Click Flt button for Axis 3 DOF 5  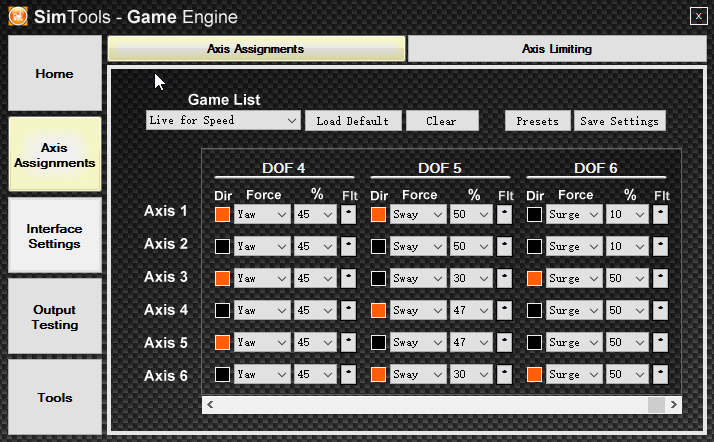[x=504, y=278]
